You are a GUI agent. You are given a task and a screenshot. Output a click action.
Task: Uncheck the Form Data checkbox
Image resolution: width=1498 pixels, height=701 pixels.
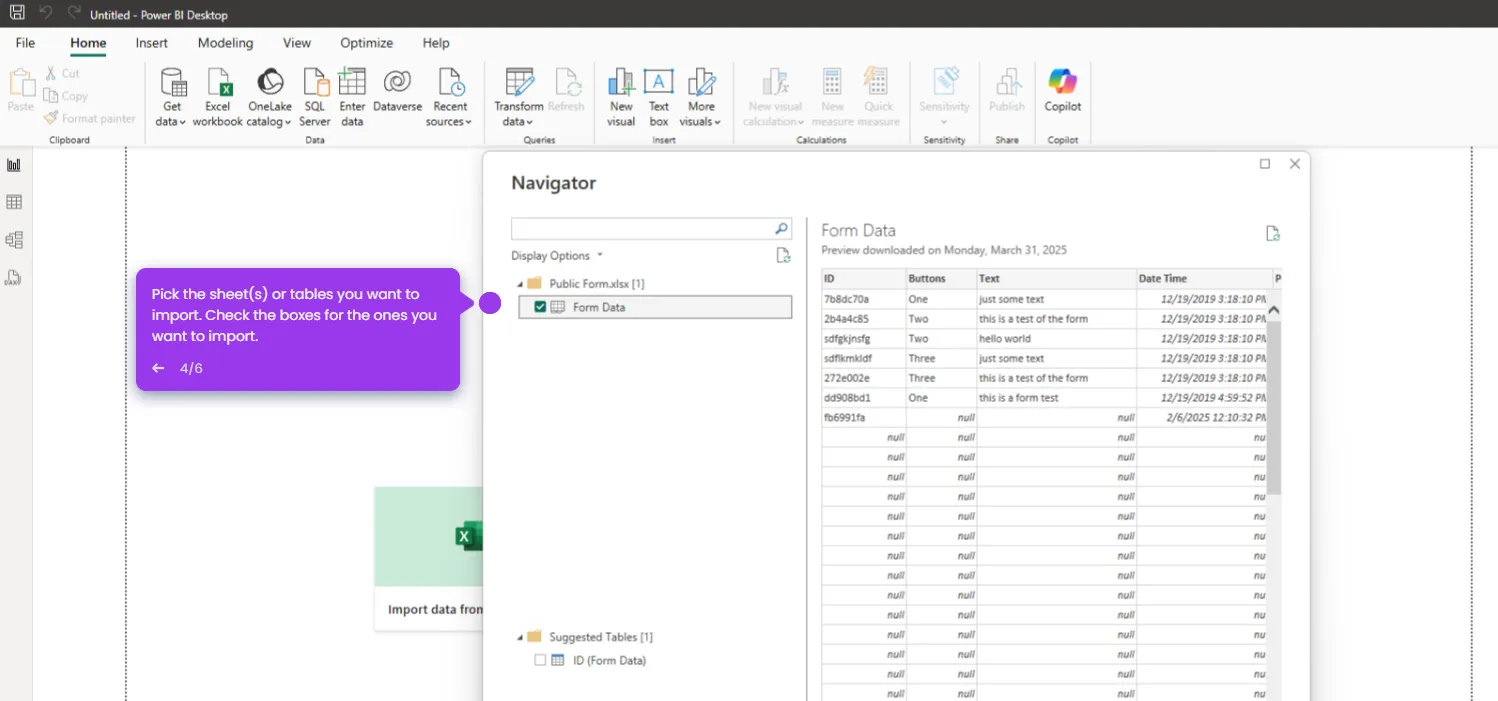[x=540, y=307]
